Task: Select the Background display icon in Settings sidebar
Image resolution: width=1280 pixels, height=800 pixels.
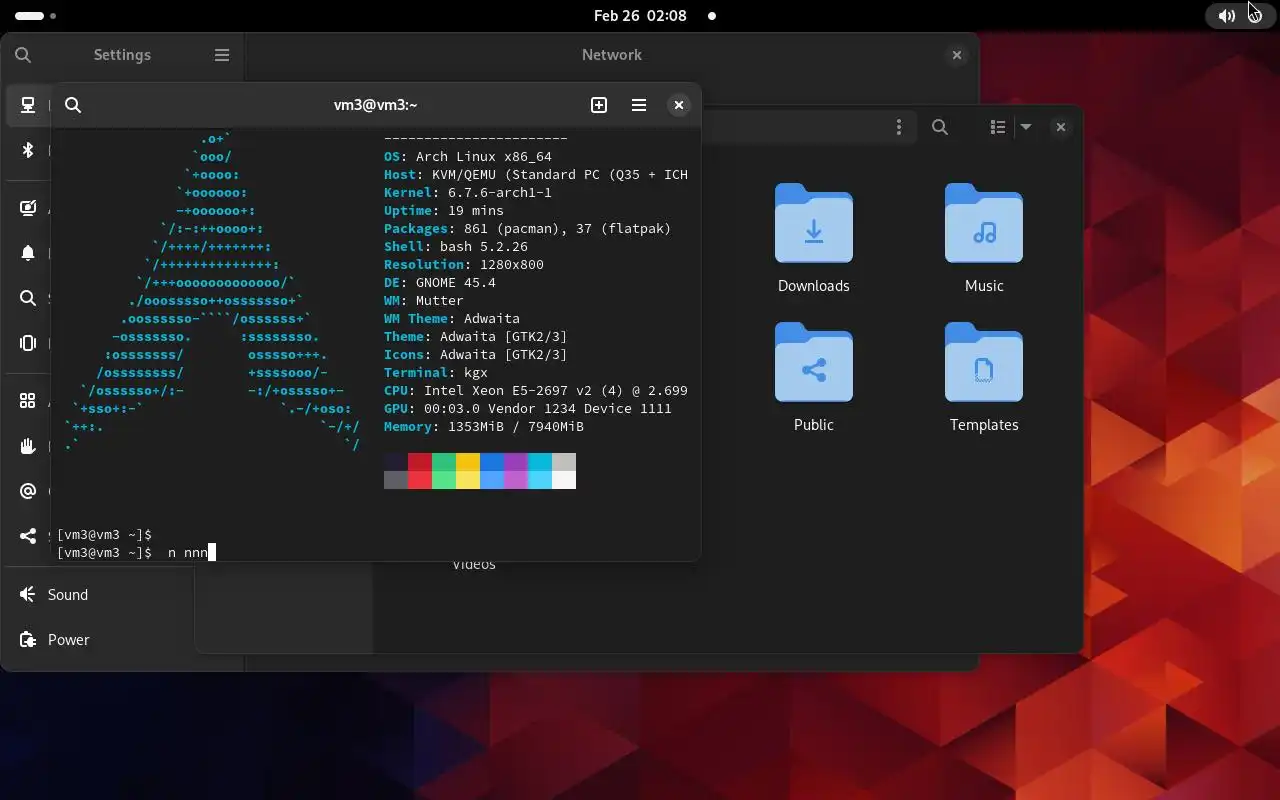Action: click(28, 208)
